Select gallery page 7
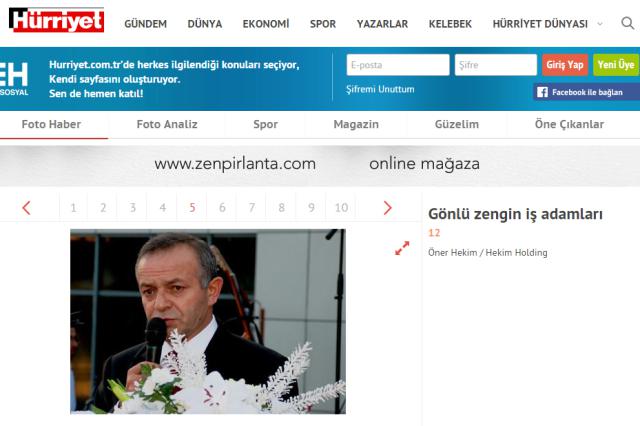 [252, 208]
